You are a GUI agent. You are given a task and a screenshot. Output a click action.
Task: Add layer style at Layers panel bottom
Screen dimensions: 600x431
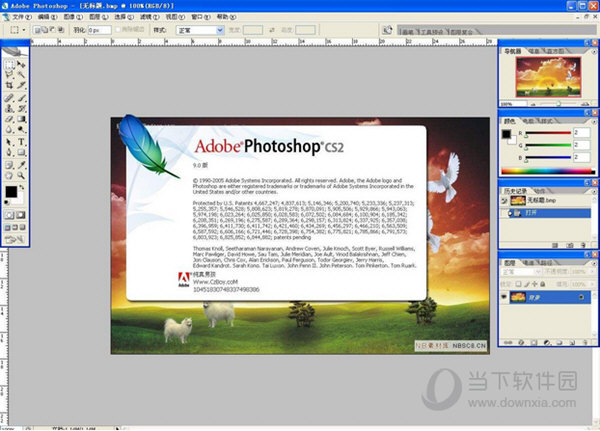coord(521,343)
